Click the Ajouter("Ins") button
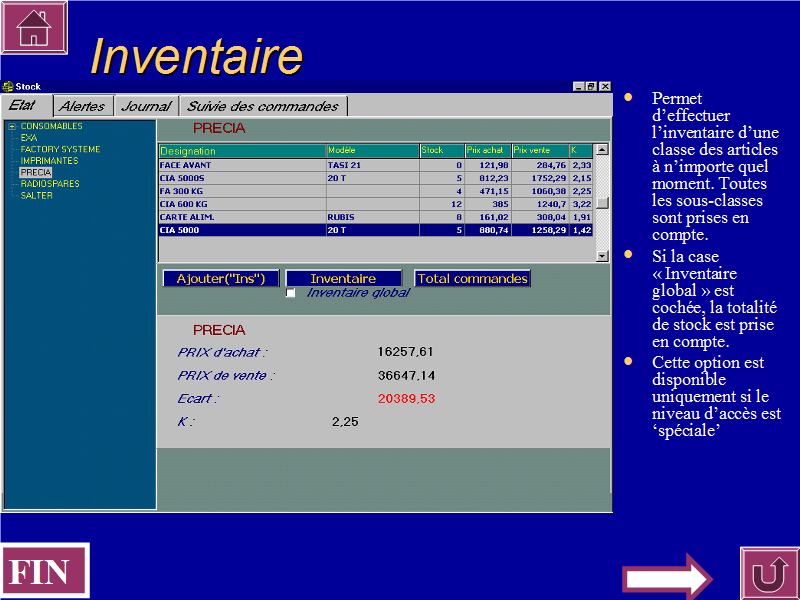 point(221,279)
